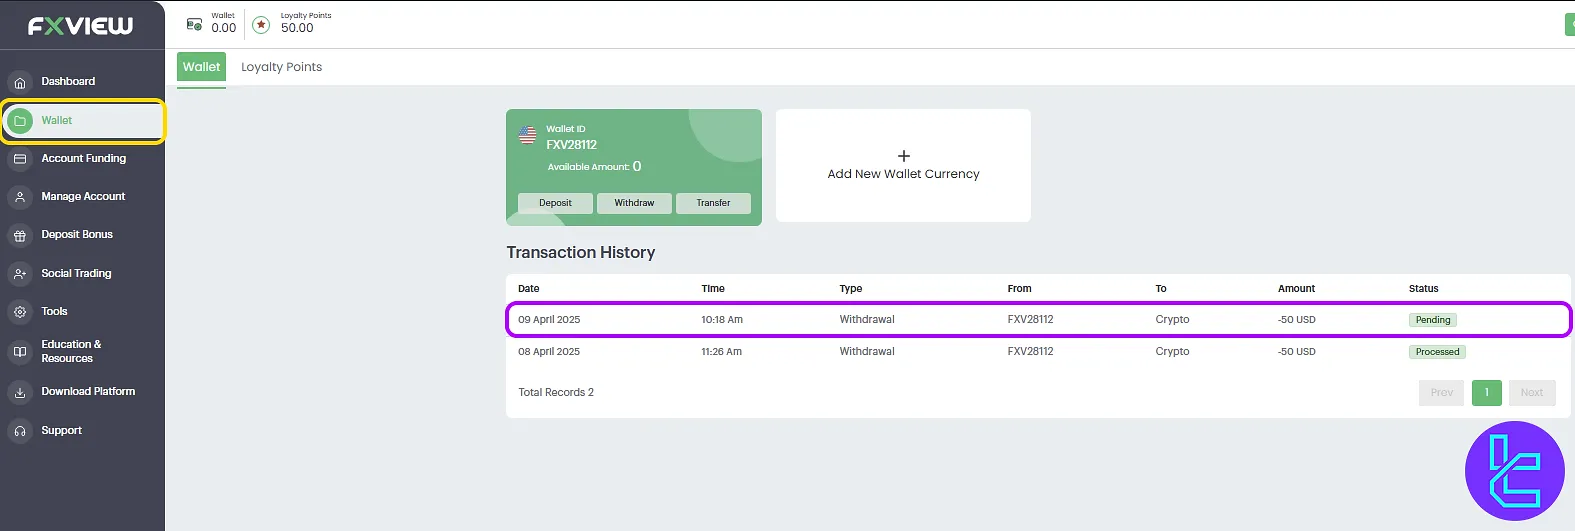Open Deposit Bonus menu item

coord(77,234)
